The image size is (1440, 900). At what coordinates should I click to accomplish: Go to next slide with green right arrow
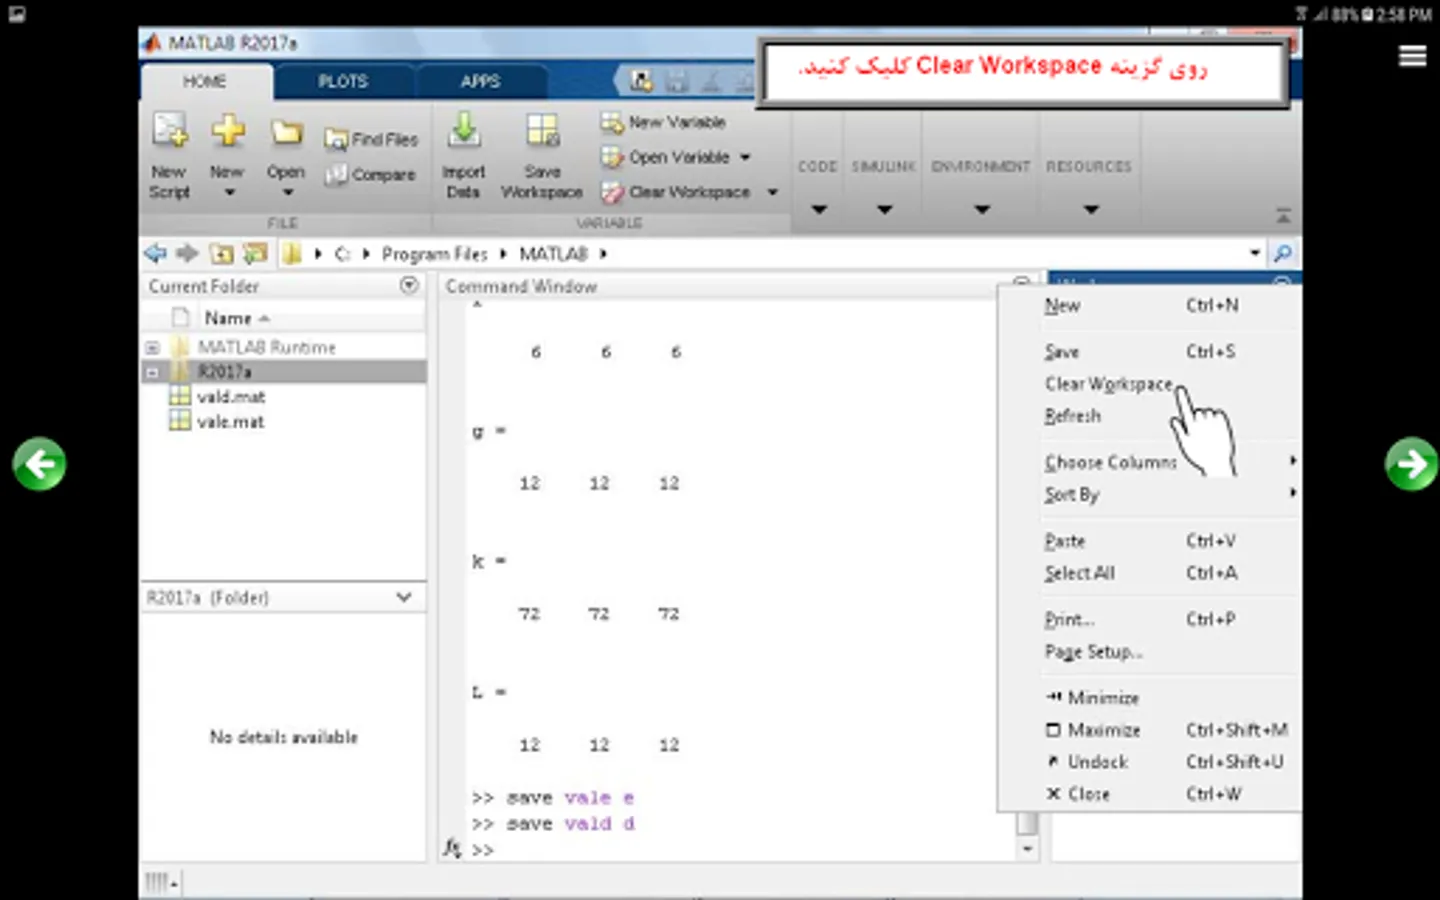[1411, 464]
